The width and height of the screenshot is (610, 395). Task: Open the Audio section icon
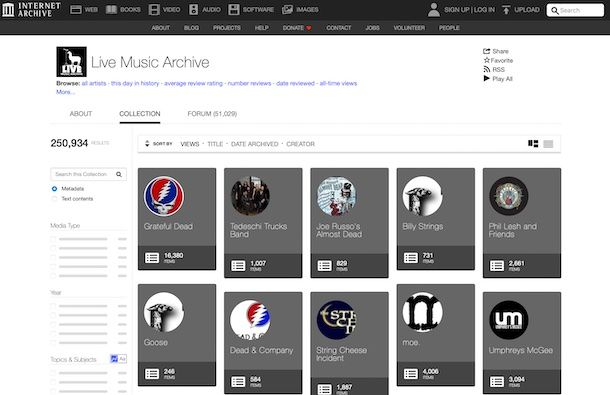click(193, 10)
